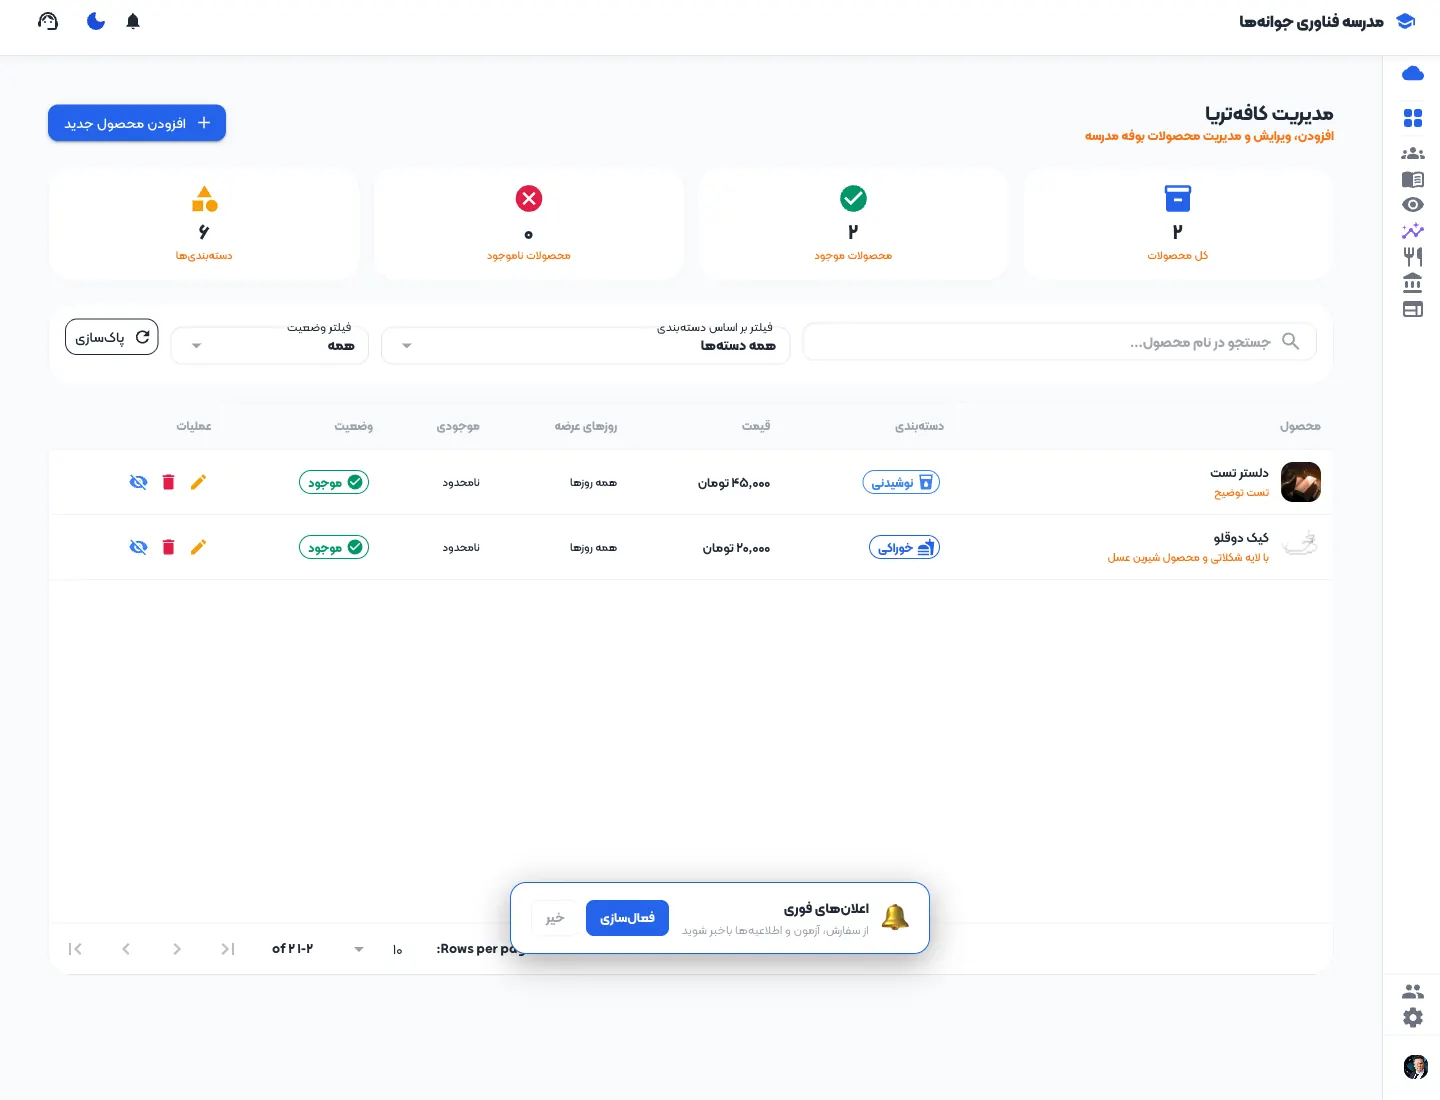The height and width of the screenshot is (1100, 1440).
Task: Delete the کیک دوقلو product
Action: (x=168, y=547)
